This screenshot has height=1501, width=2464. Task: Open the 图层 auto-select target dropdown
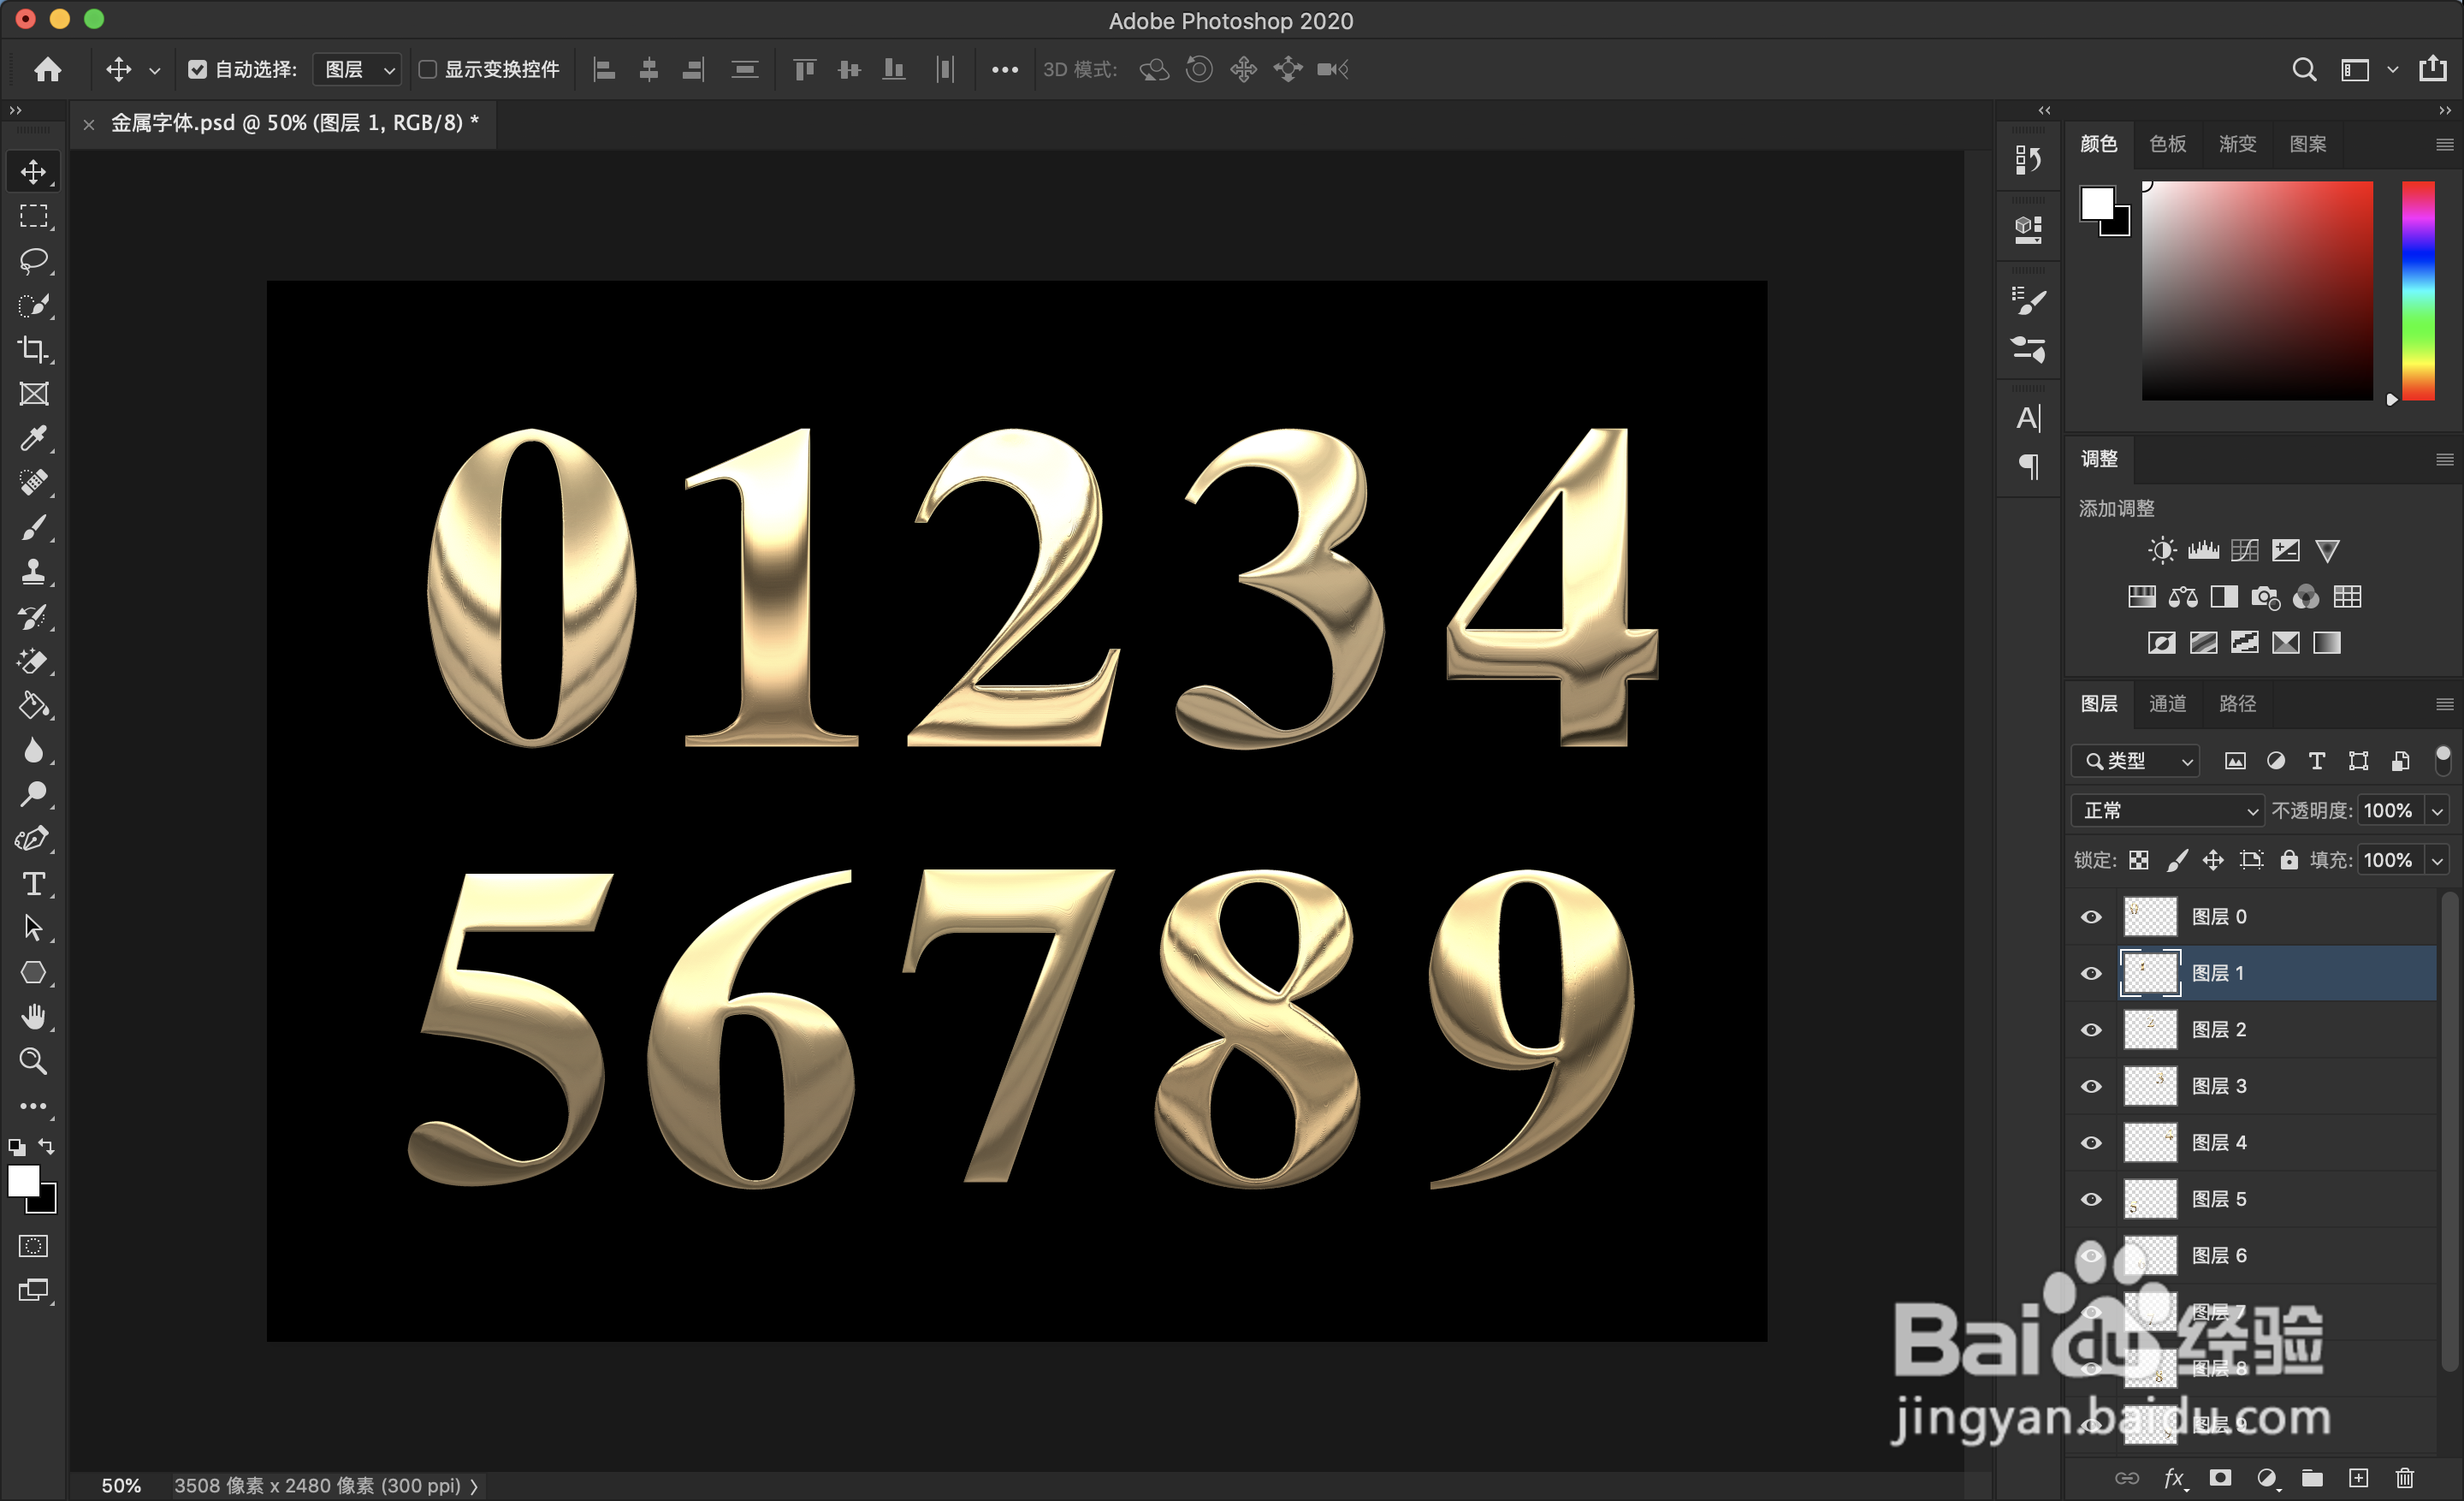[x=358, y=69]
